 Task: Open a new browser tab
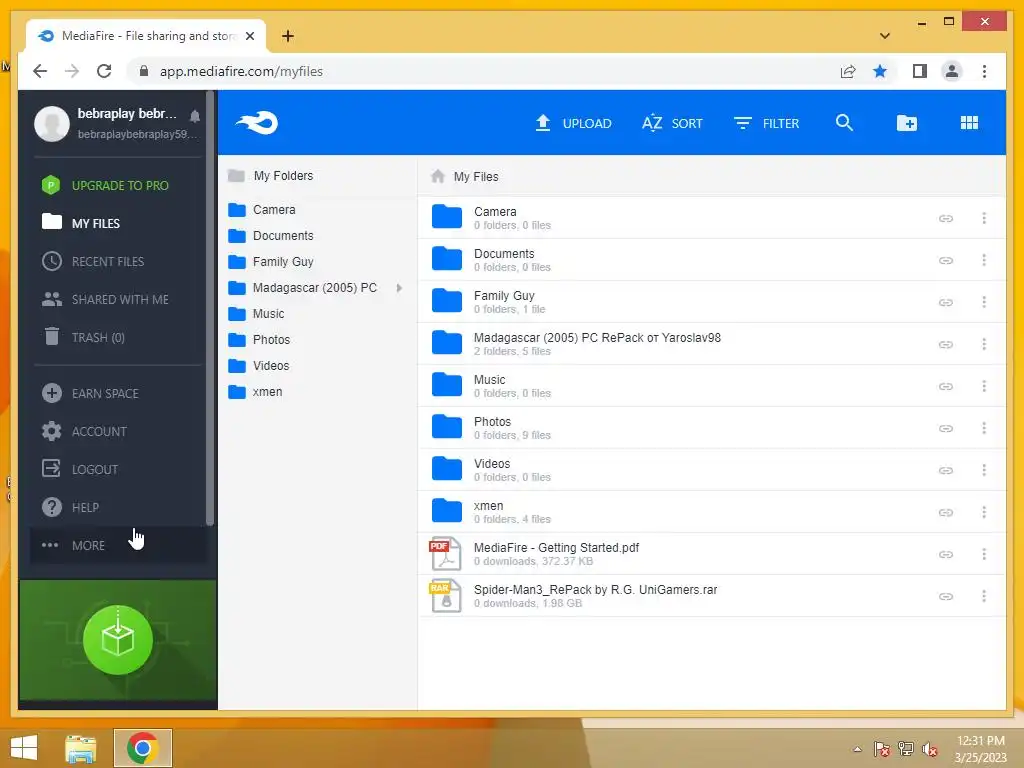tap(287, 36)
